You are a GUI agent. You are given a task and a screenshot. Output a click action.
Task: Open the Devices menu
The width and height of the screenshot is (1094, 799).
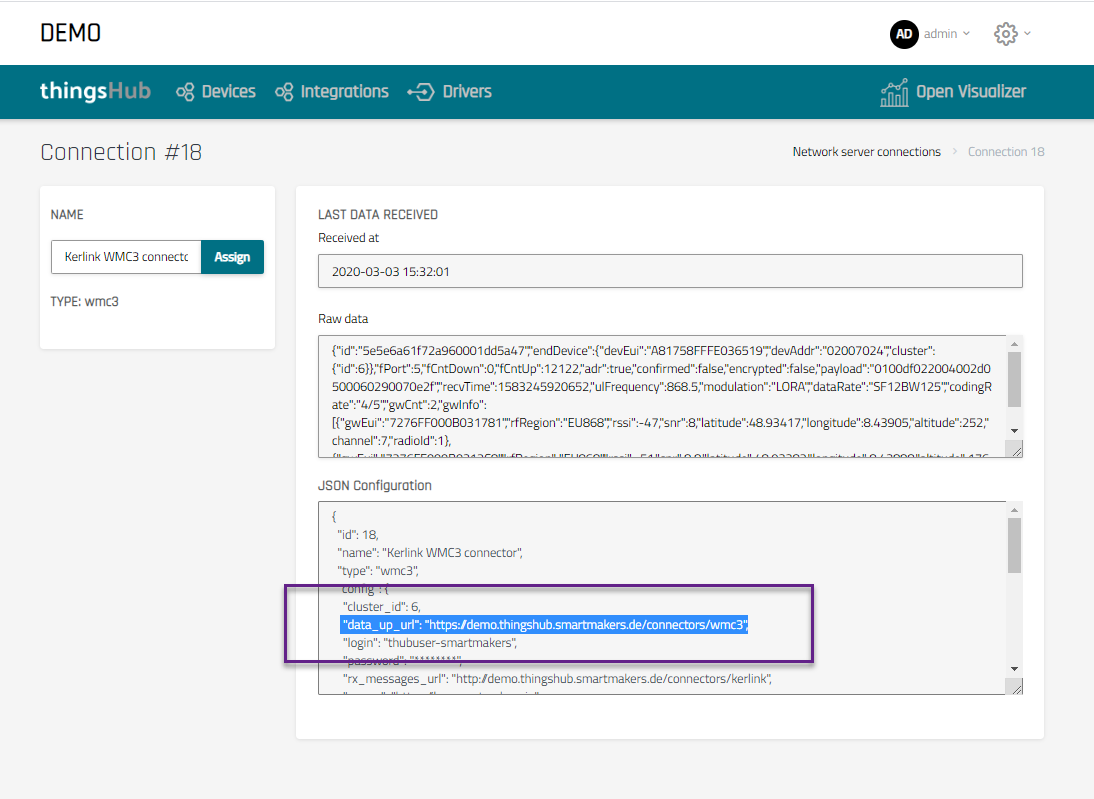click(228, 92)
